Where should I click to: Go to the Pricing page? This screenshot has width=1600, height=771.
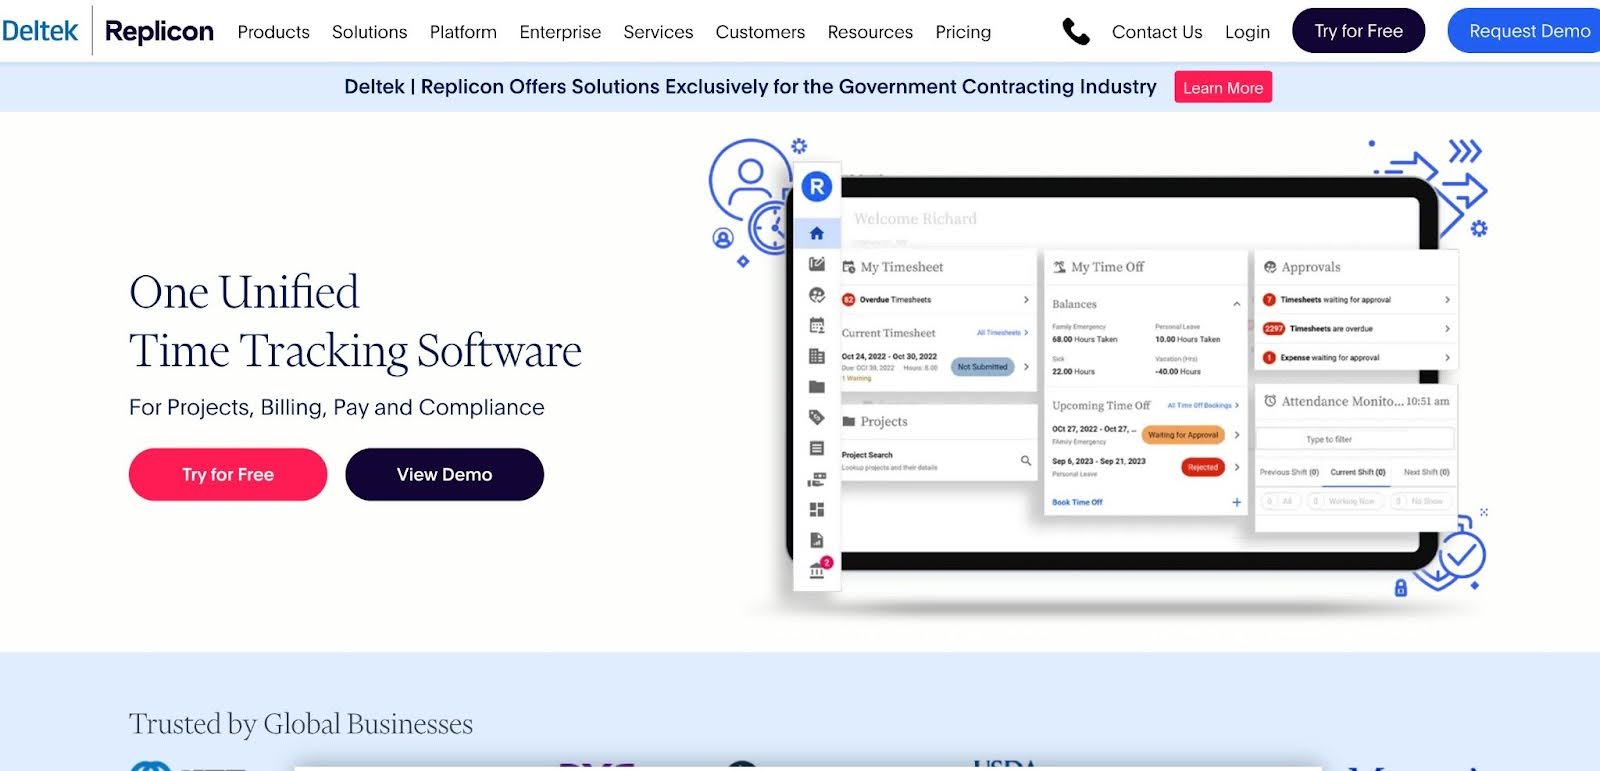(963, 32)
